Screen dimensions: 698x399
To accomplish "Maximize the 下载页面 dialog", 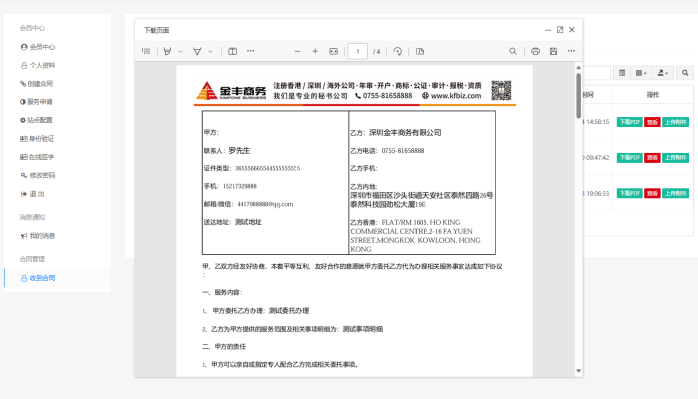I will point(560,30).
